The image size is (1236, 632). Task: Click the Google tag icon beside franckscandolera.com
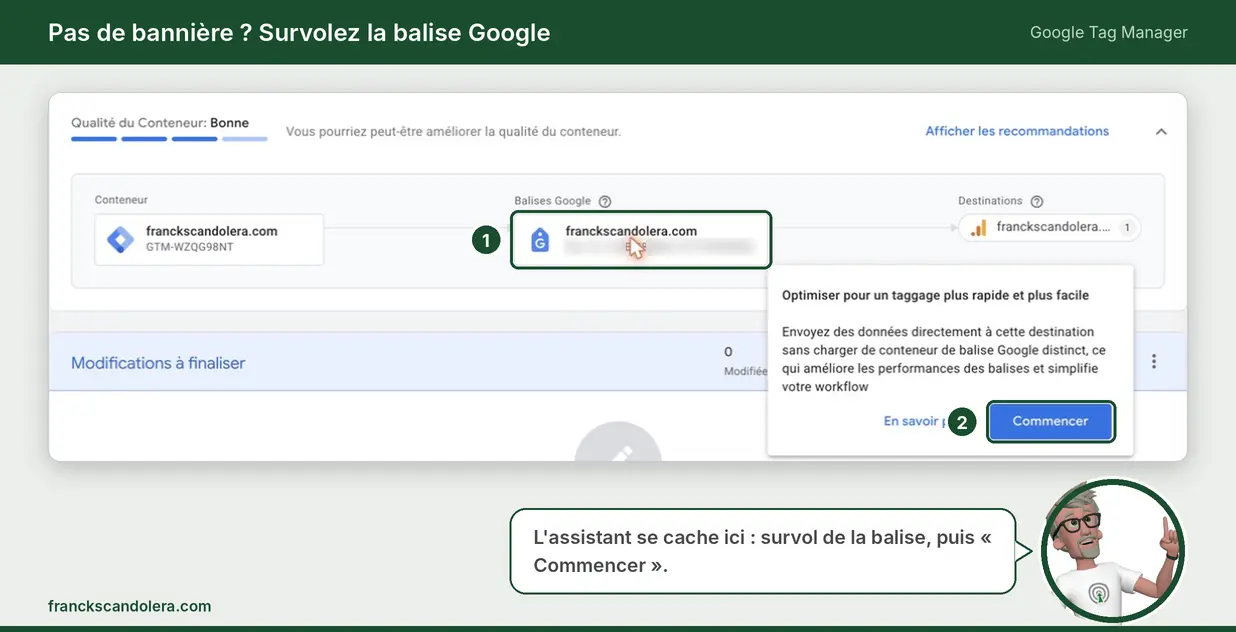[x=540, y=240]
